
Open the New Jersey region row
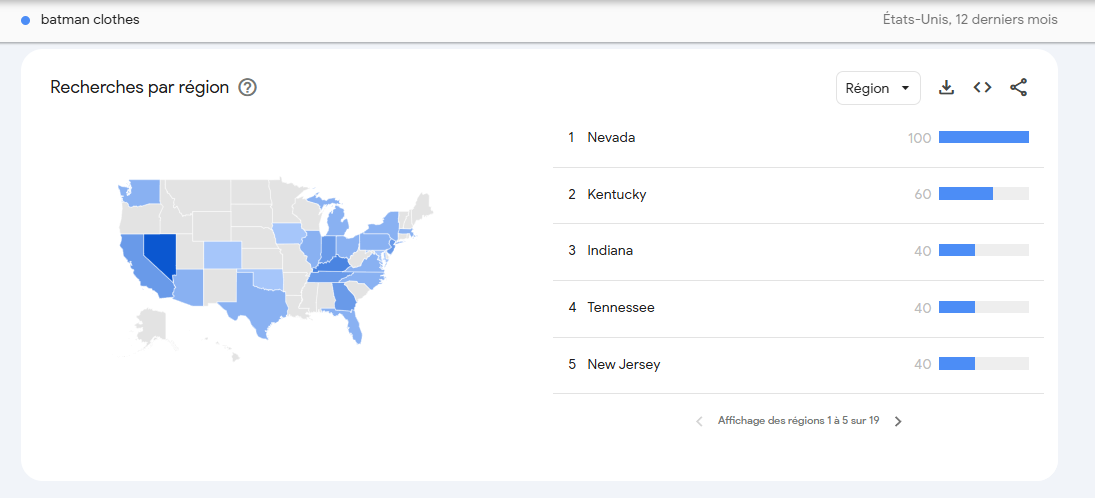[x=623, y=364]
